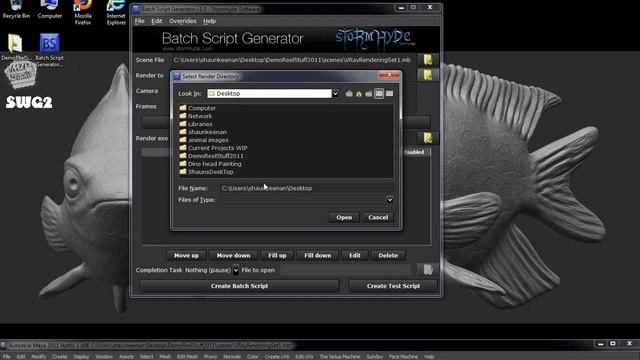Screen dimensions: 640x360
Task: Click the Edit button below the task list
Action: pyautogui.click(x=355, y=256)
